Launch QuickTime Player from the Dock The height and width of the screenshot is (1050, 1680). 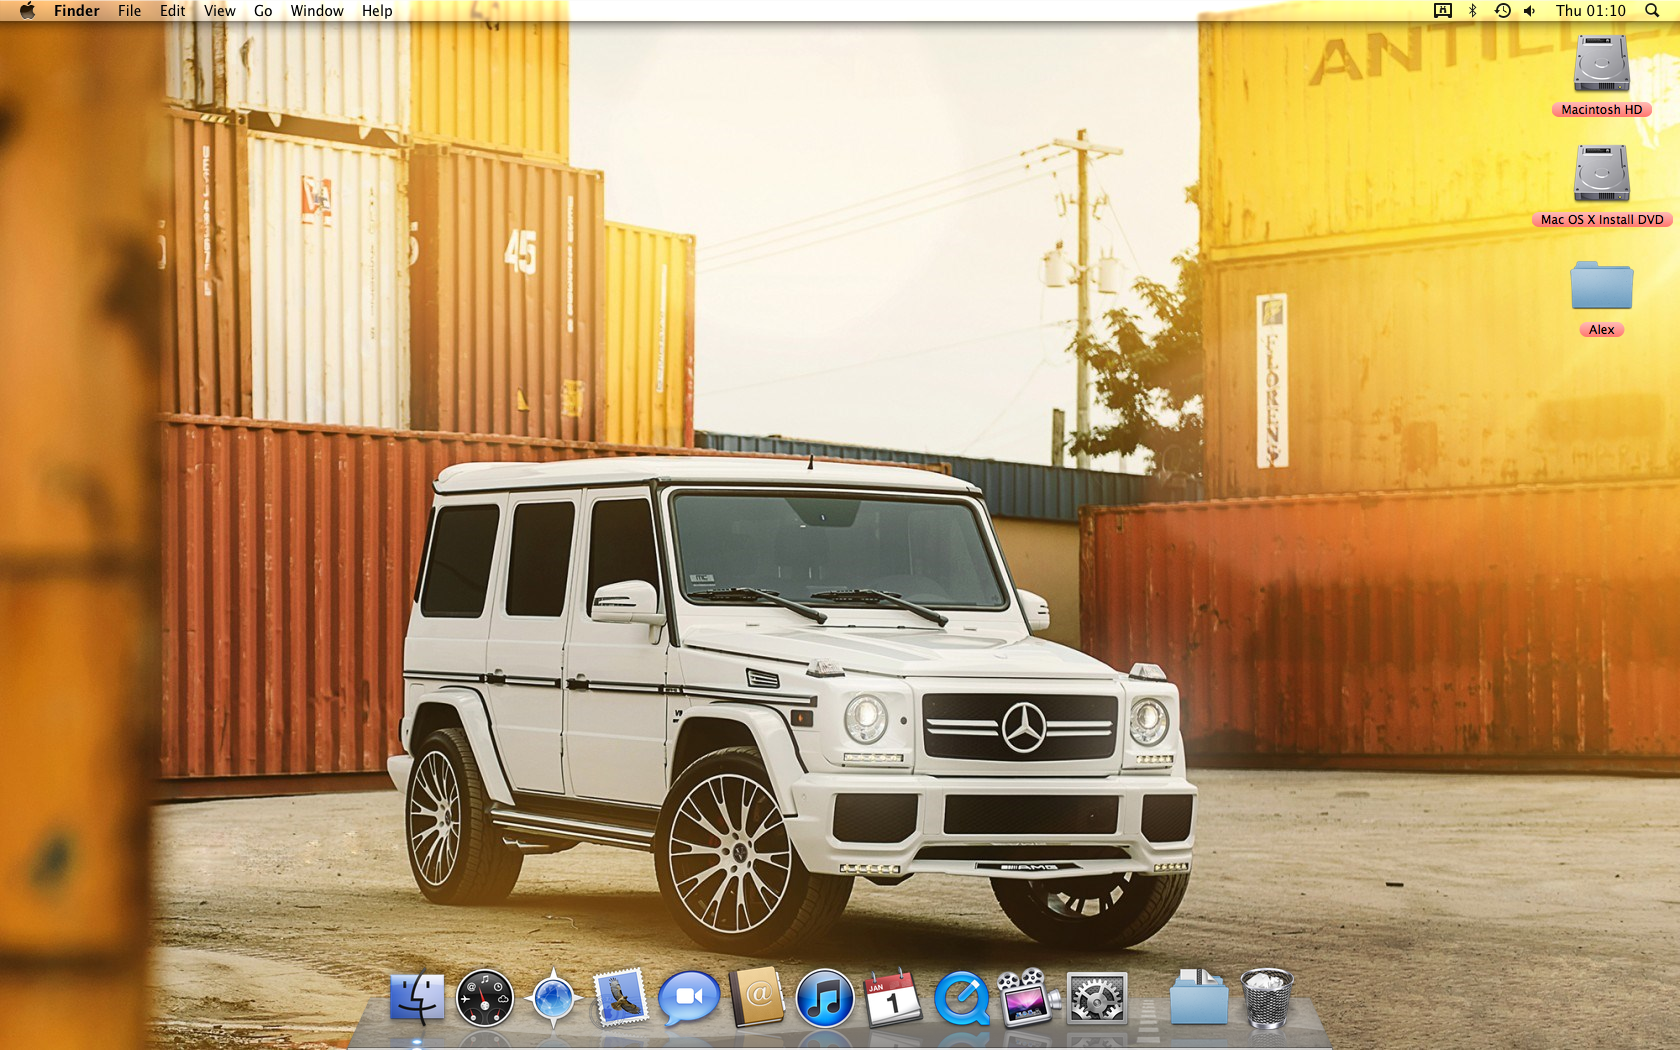coord(962,998)
